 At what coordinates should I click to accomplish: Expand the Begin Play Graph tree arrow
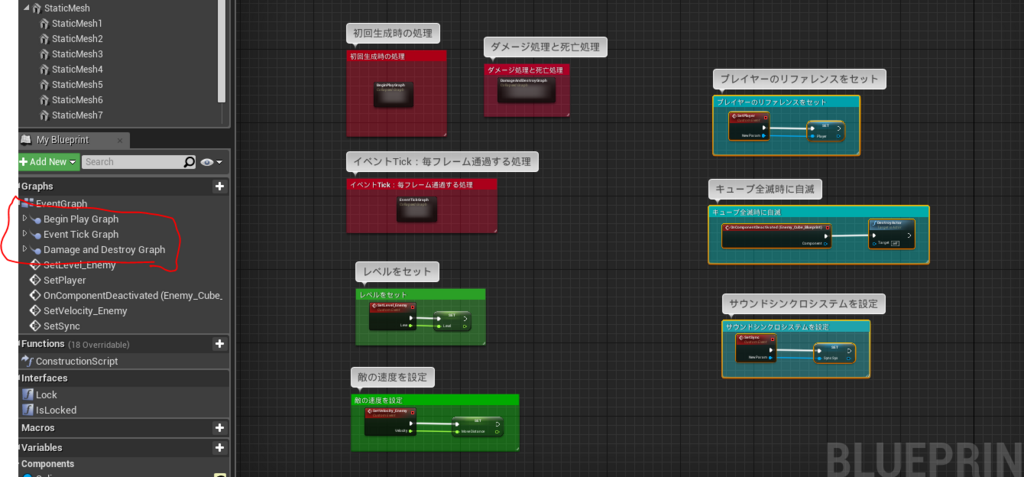[25, 218]
